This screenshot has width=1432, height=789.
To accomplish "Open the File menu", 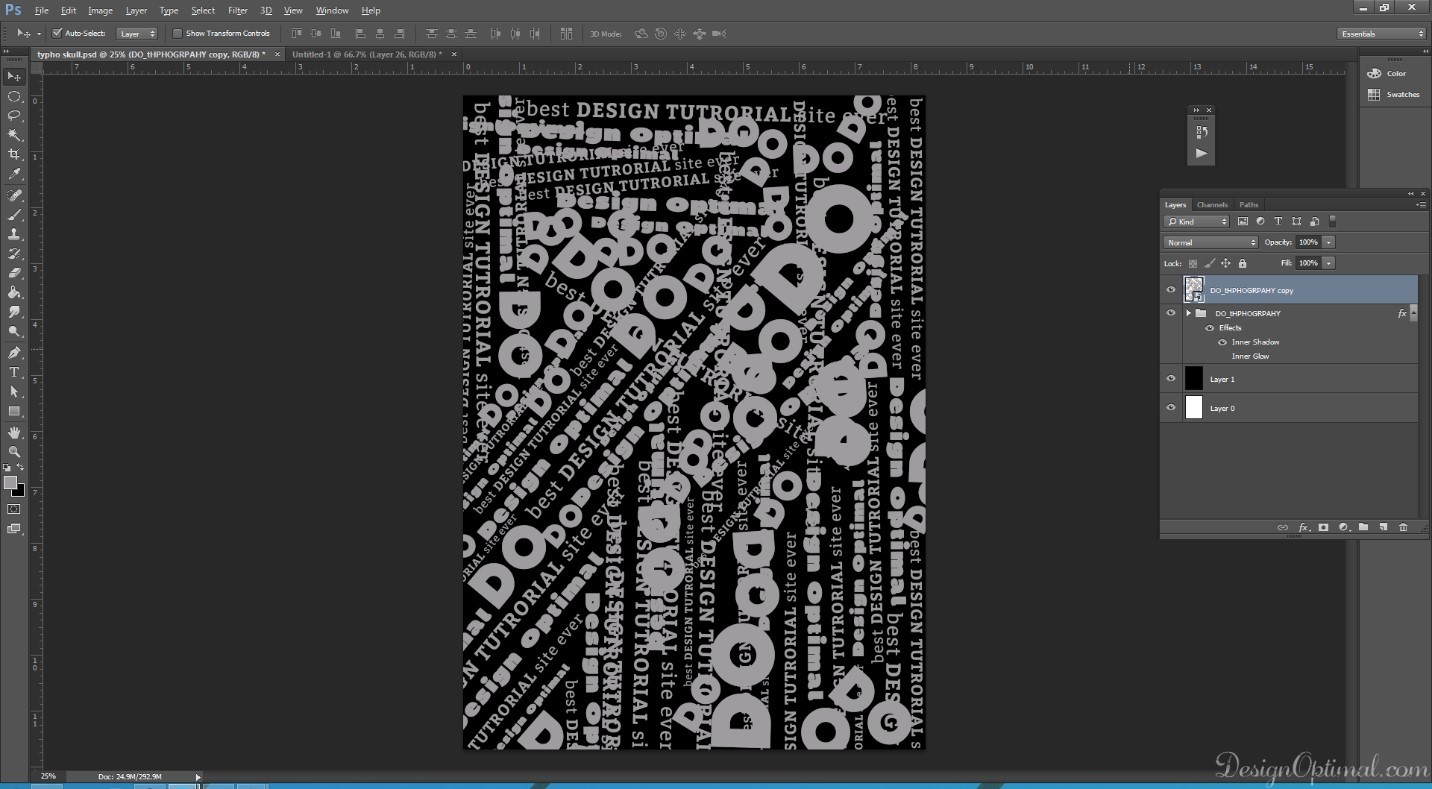I will pyautogui.click(x=41, y=10).
